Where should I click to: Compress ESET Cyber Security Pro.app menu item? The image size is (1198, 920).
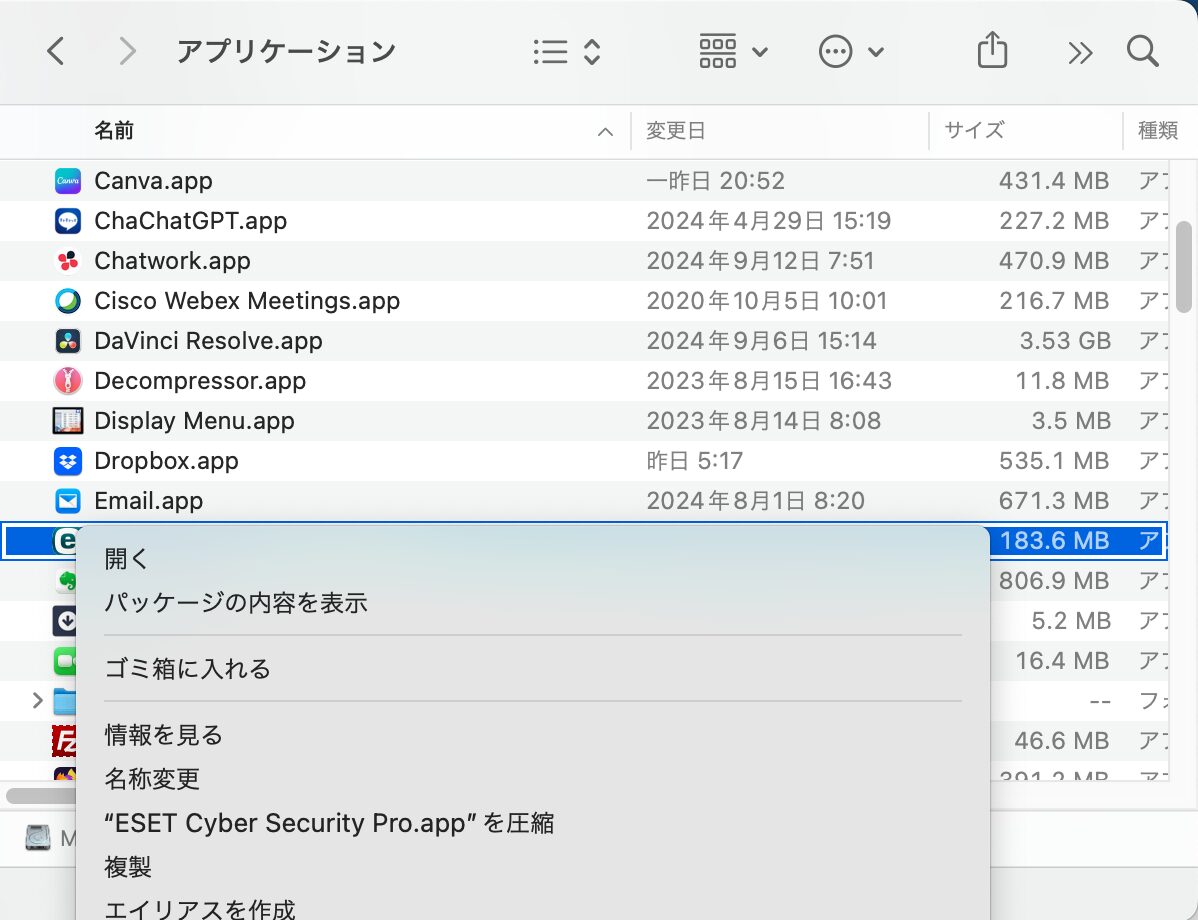tap(329, 823)
